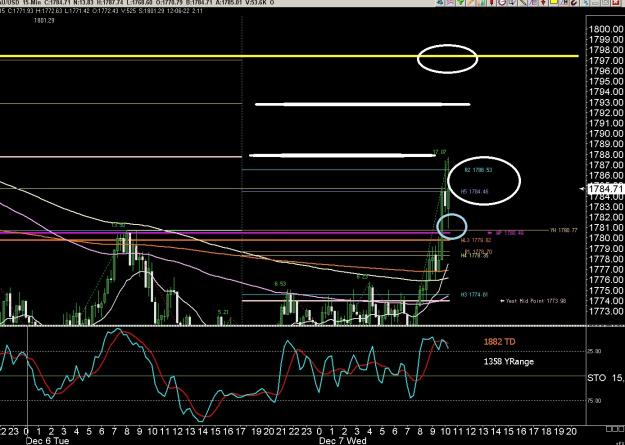Click the 1797.00 price axis label
The image size is (625, 445).
click(x=606, y=61)
